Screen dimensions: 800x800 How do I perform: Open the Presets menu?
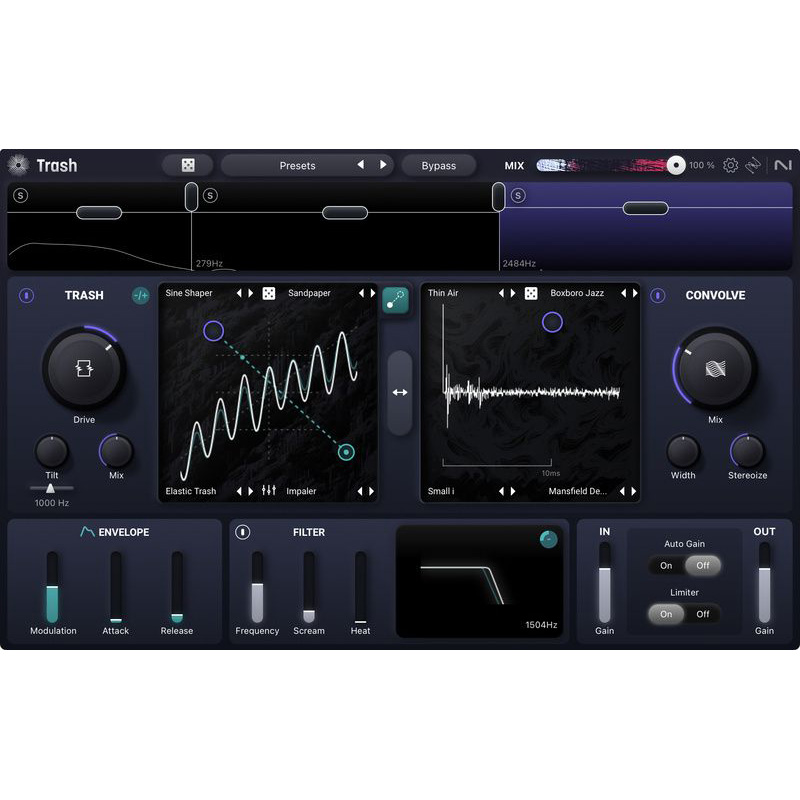[297, 165]
